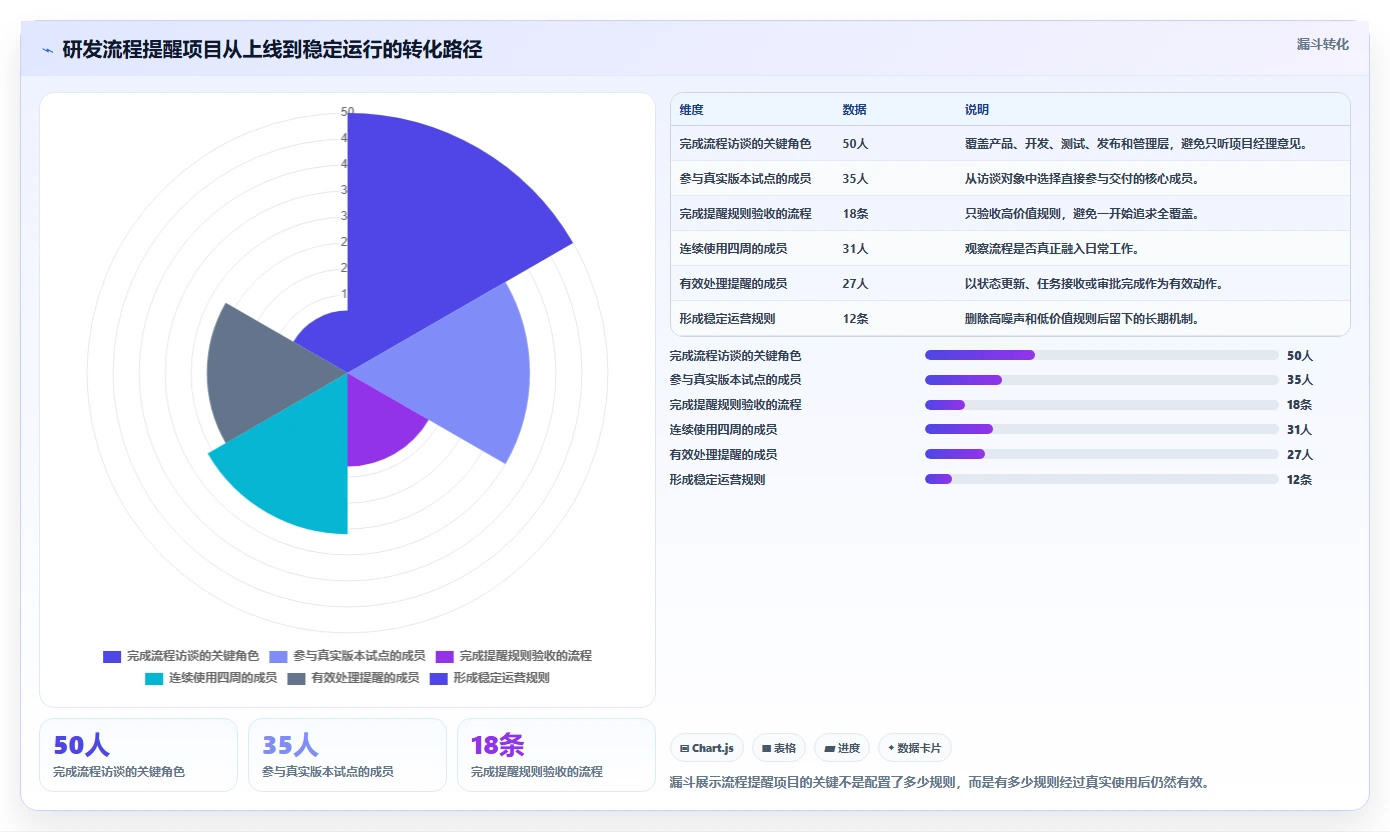The height and width of the screenshot is (832, 1390).
Task: Click the 有效处理提醒的成员 progress bar
Action: coord(1102,454)
